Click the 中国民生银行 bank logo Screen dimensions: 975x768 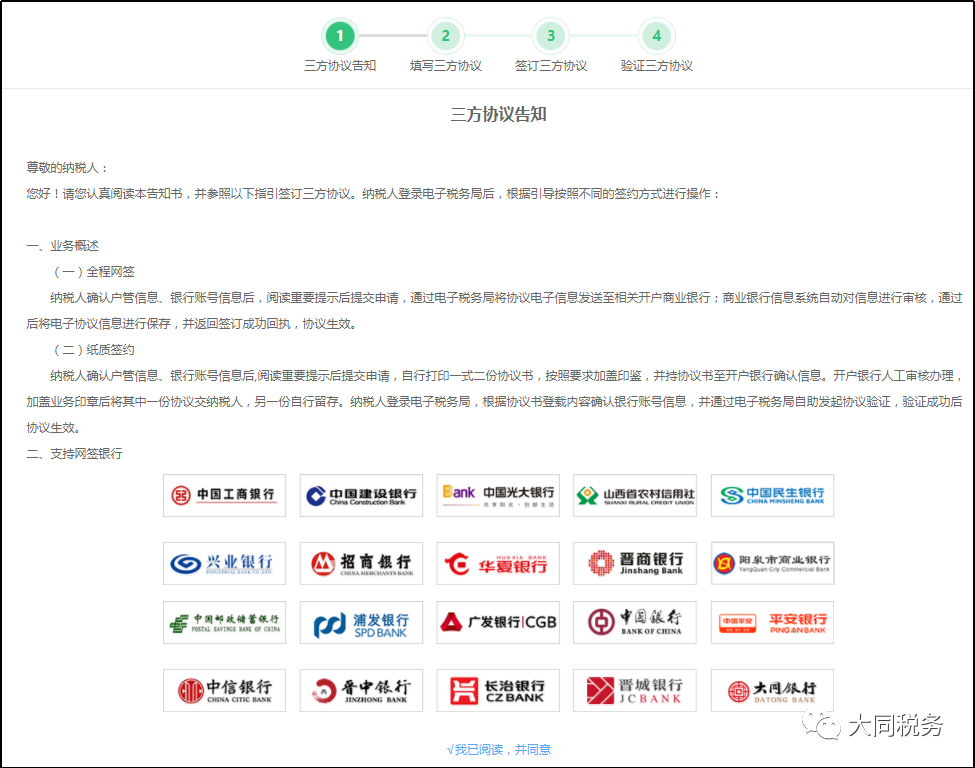tap(772, 496)
